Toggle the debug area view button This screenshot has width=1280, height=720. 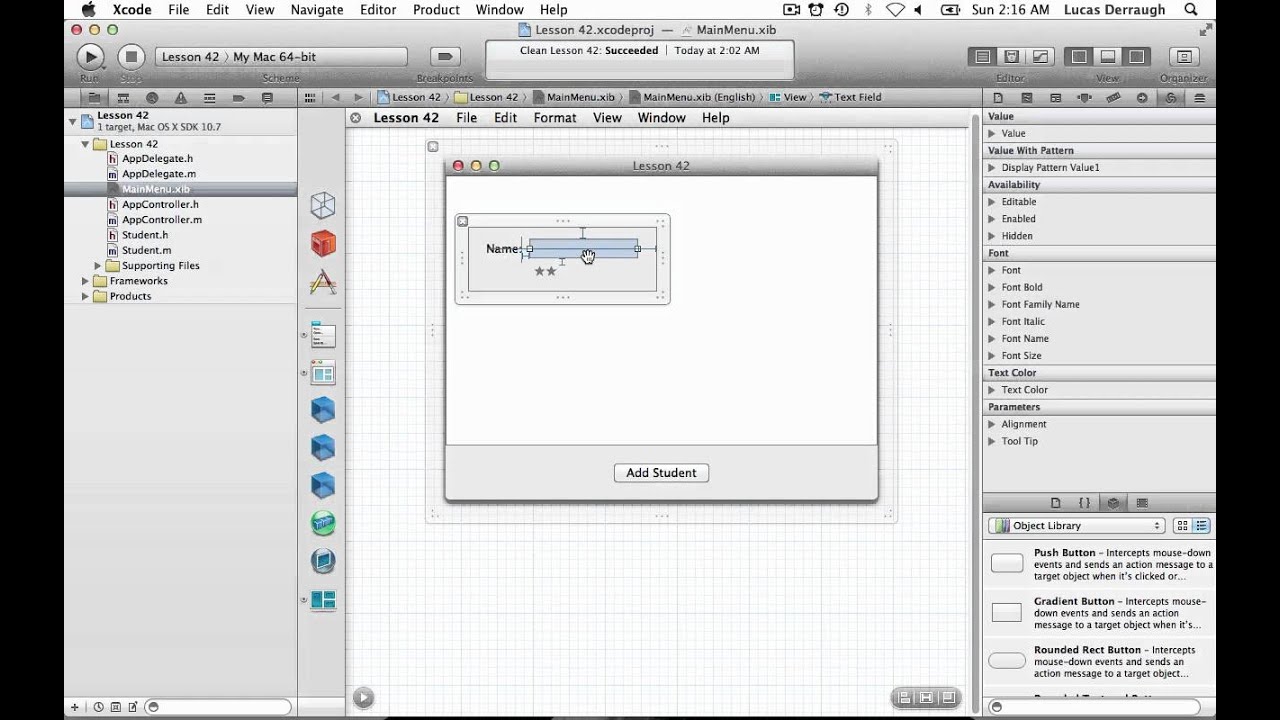click(1108, 57)
